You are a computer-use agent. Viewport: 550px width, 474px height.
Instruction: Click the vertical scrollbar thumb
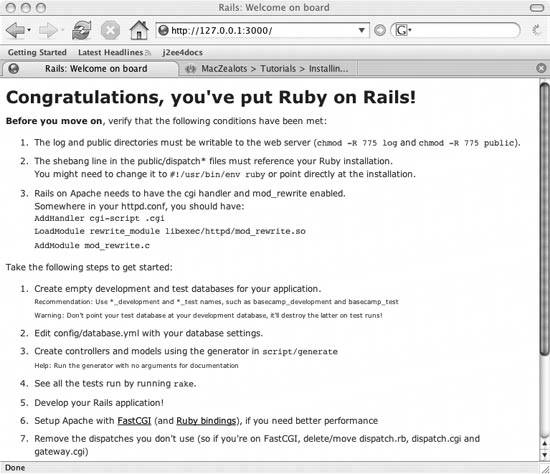tap(544, 219)
